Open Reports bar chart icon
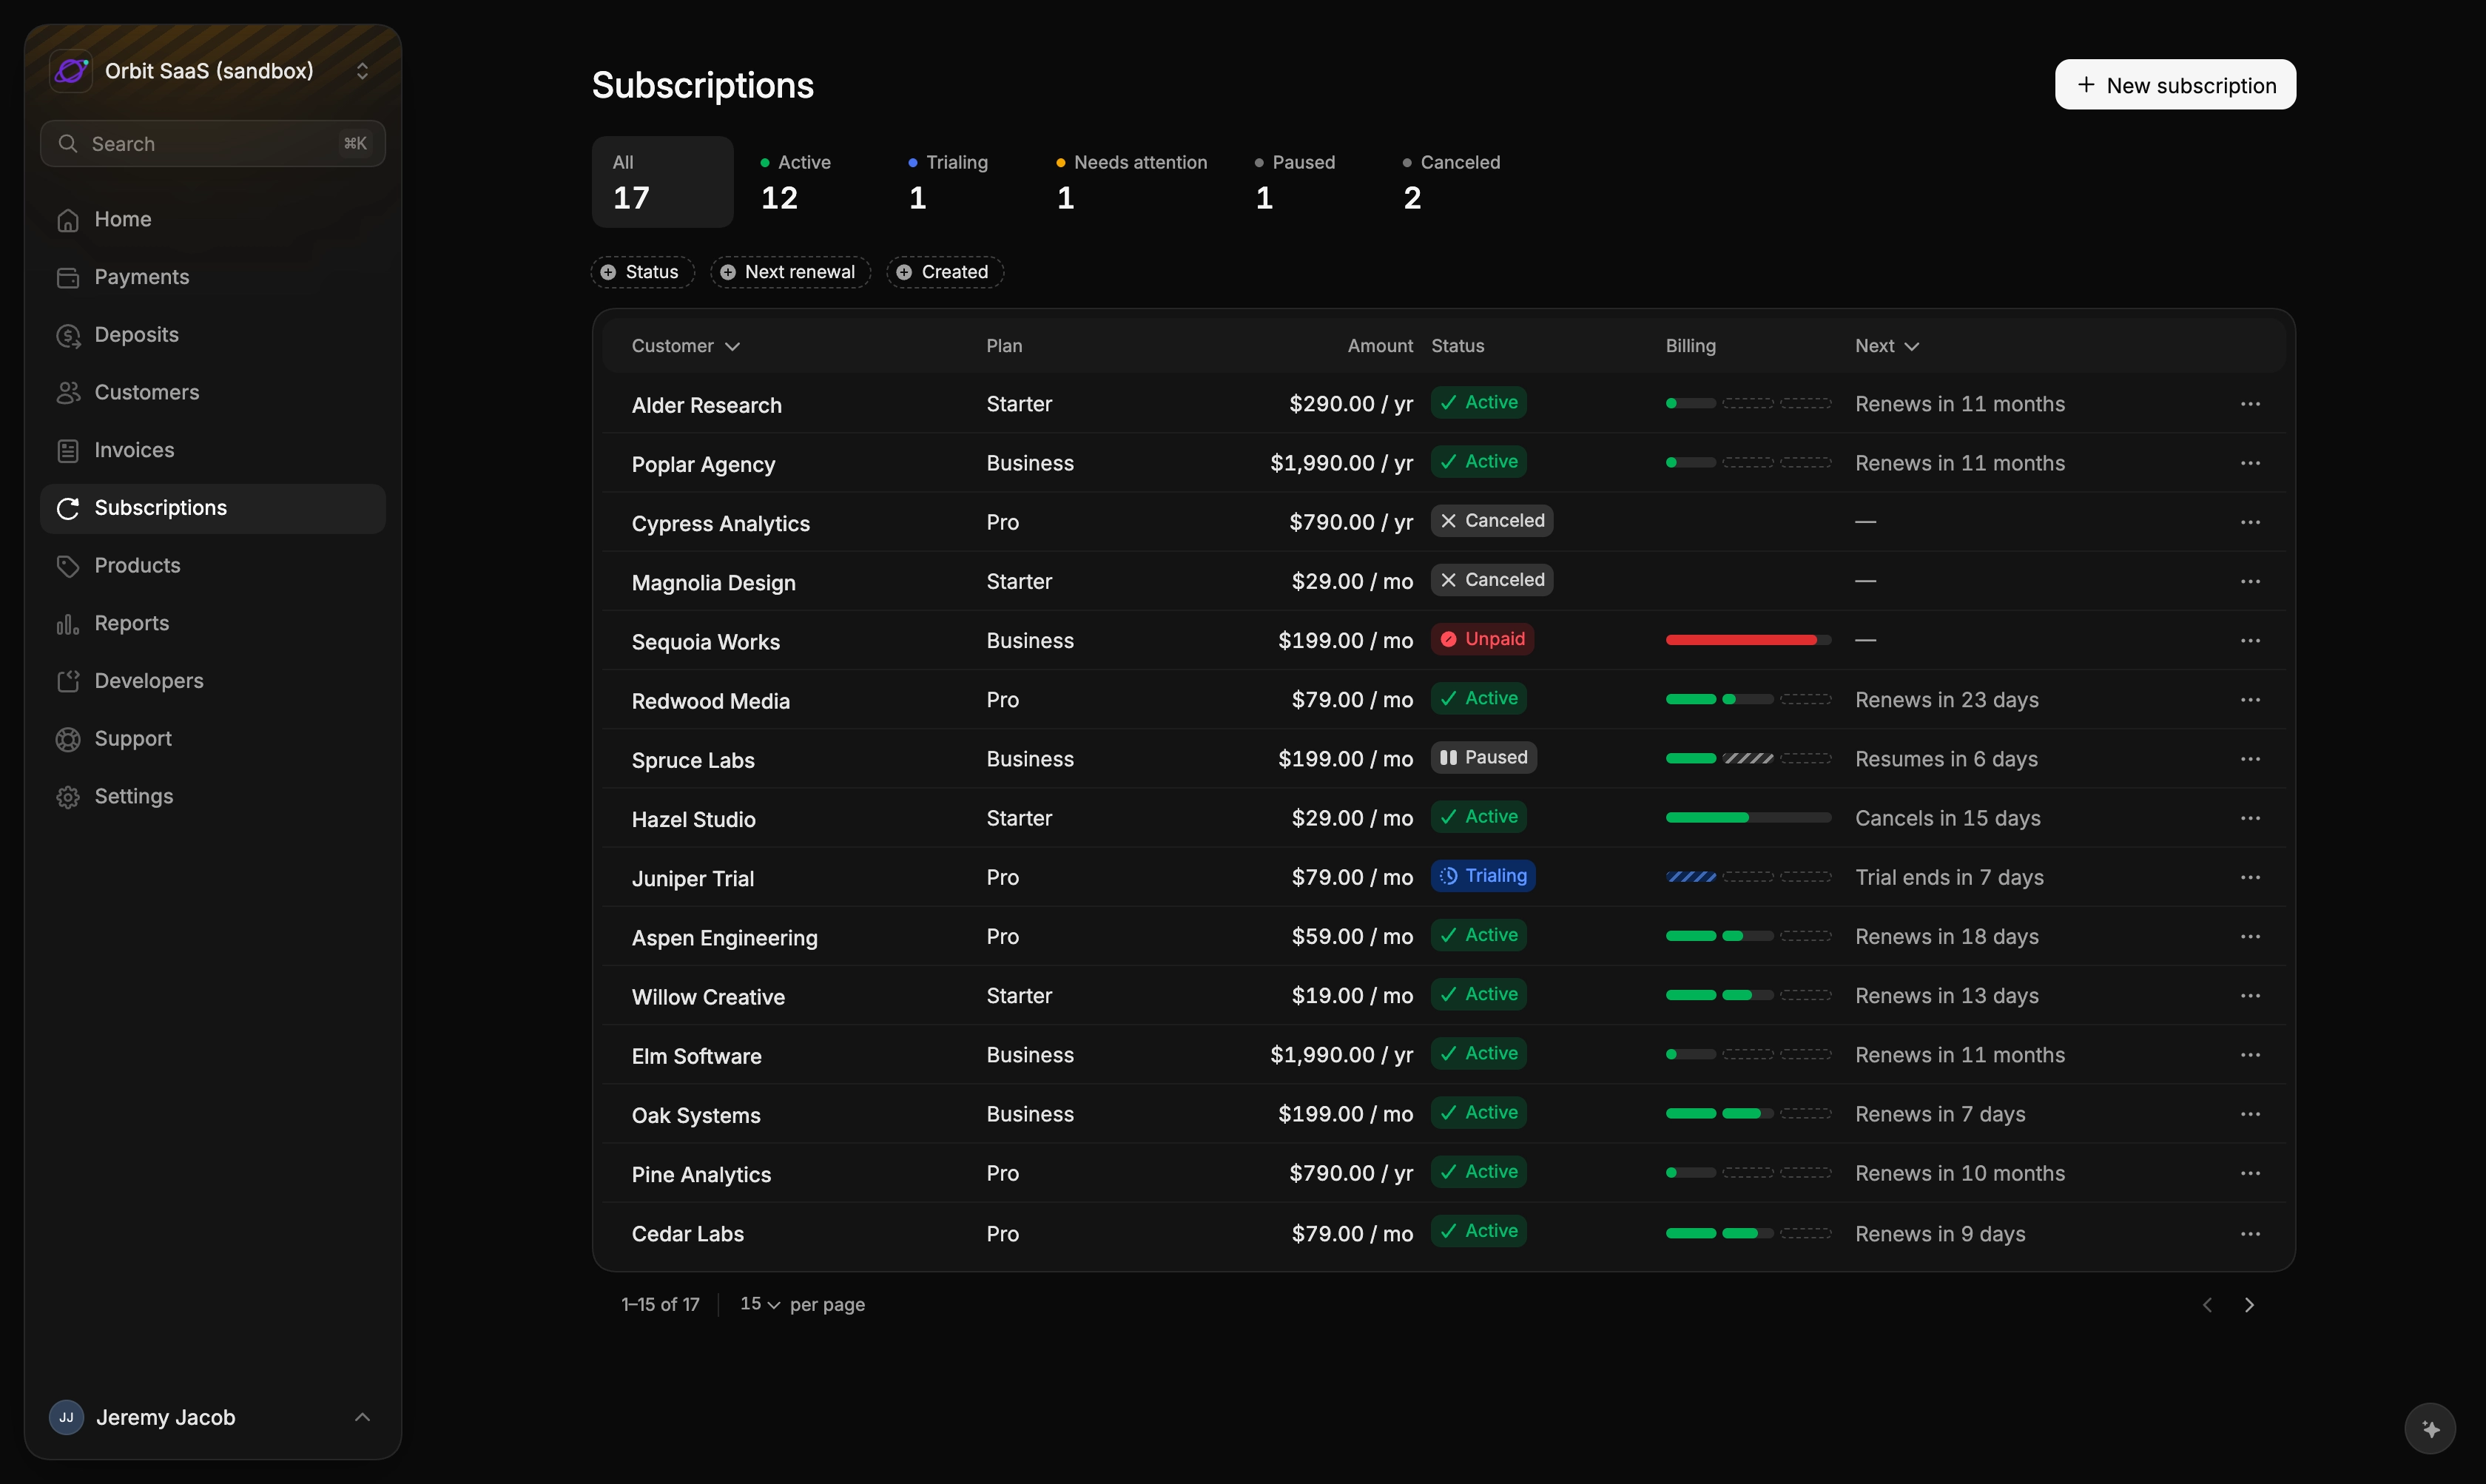Viewport: 2486px width, 1484px height. pyautogui.click(x=68, y=624)
